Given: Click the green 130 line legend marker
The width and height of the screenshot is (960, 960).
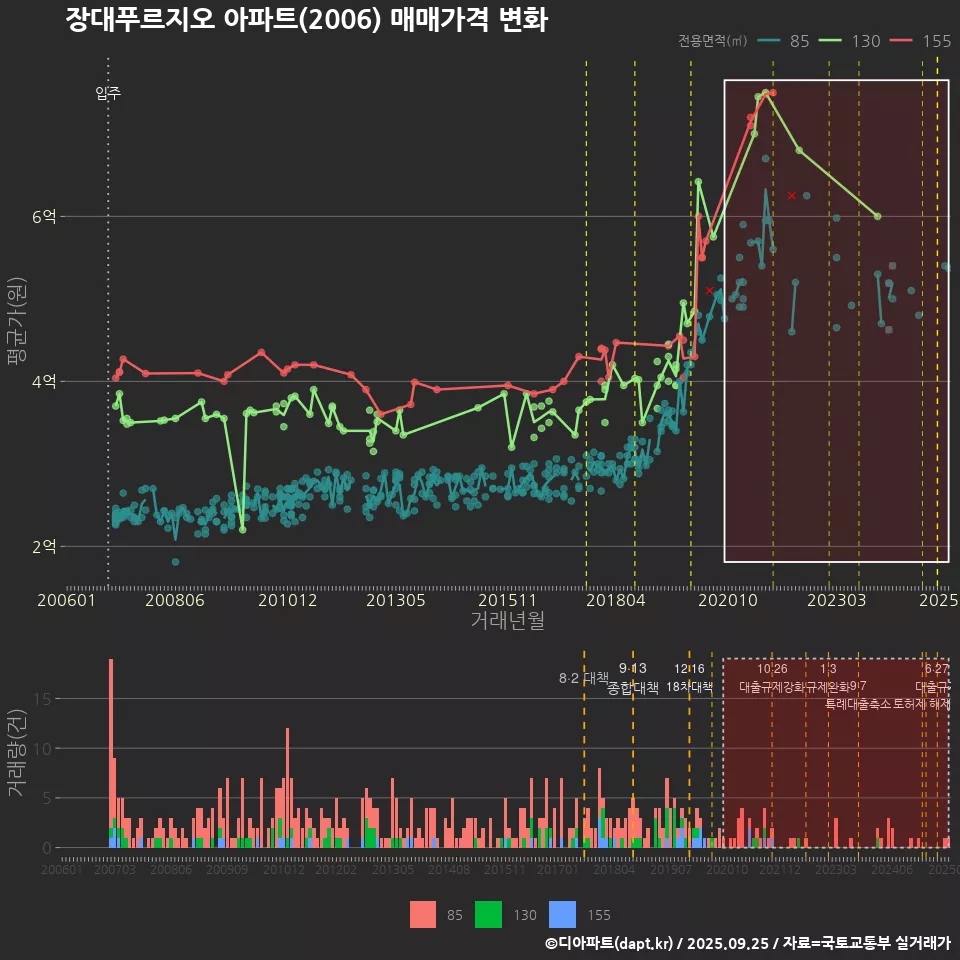Looking at the screenshot, I should [x=832, y=41].
